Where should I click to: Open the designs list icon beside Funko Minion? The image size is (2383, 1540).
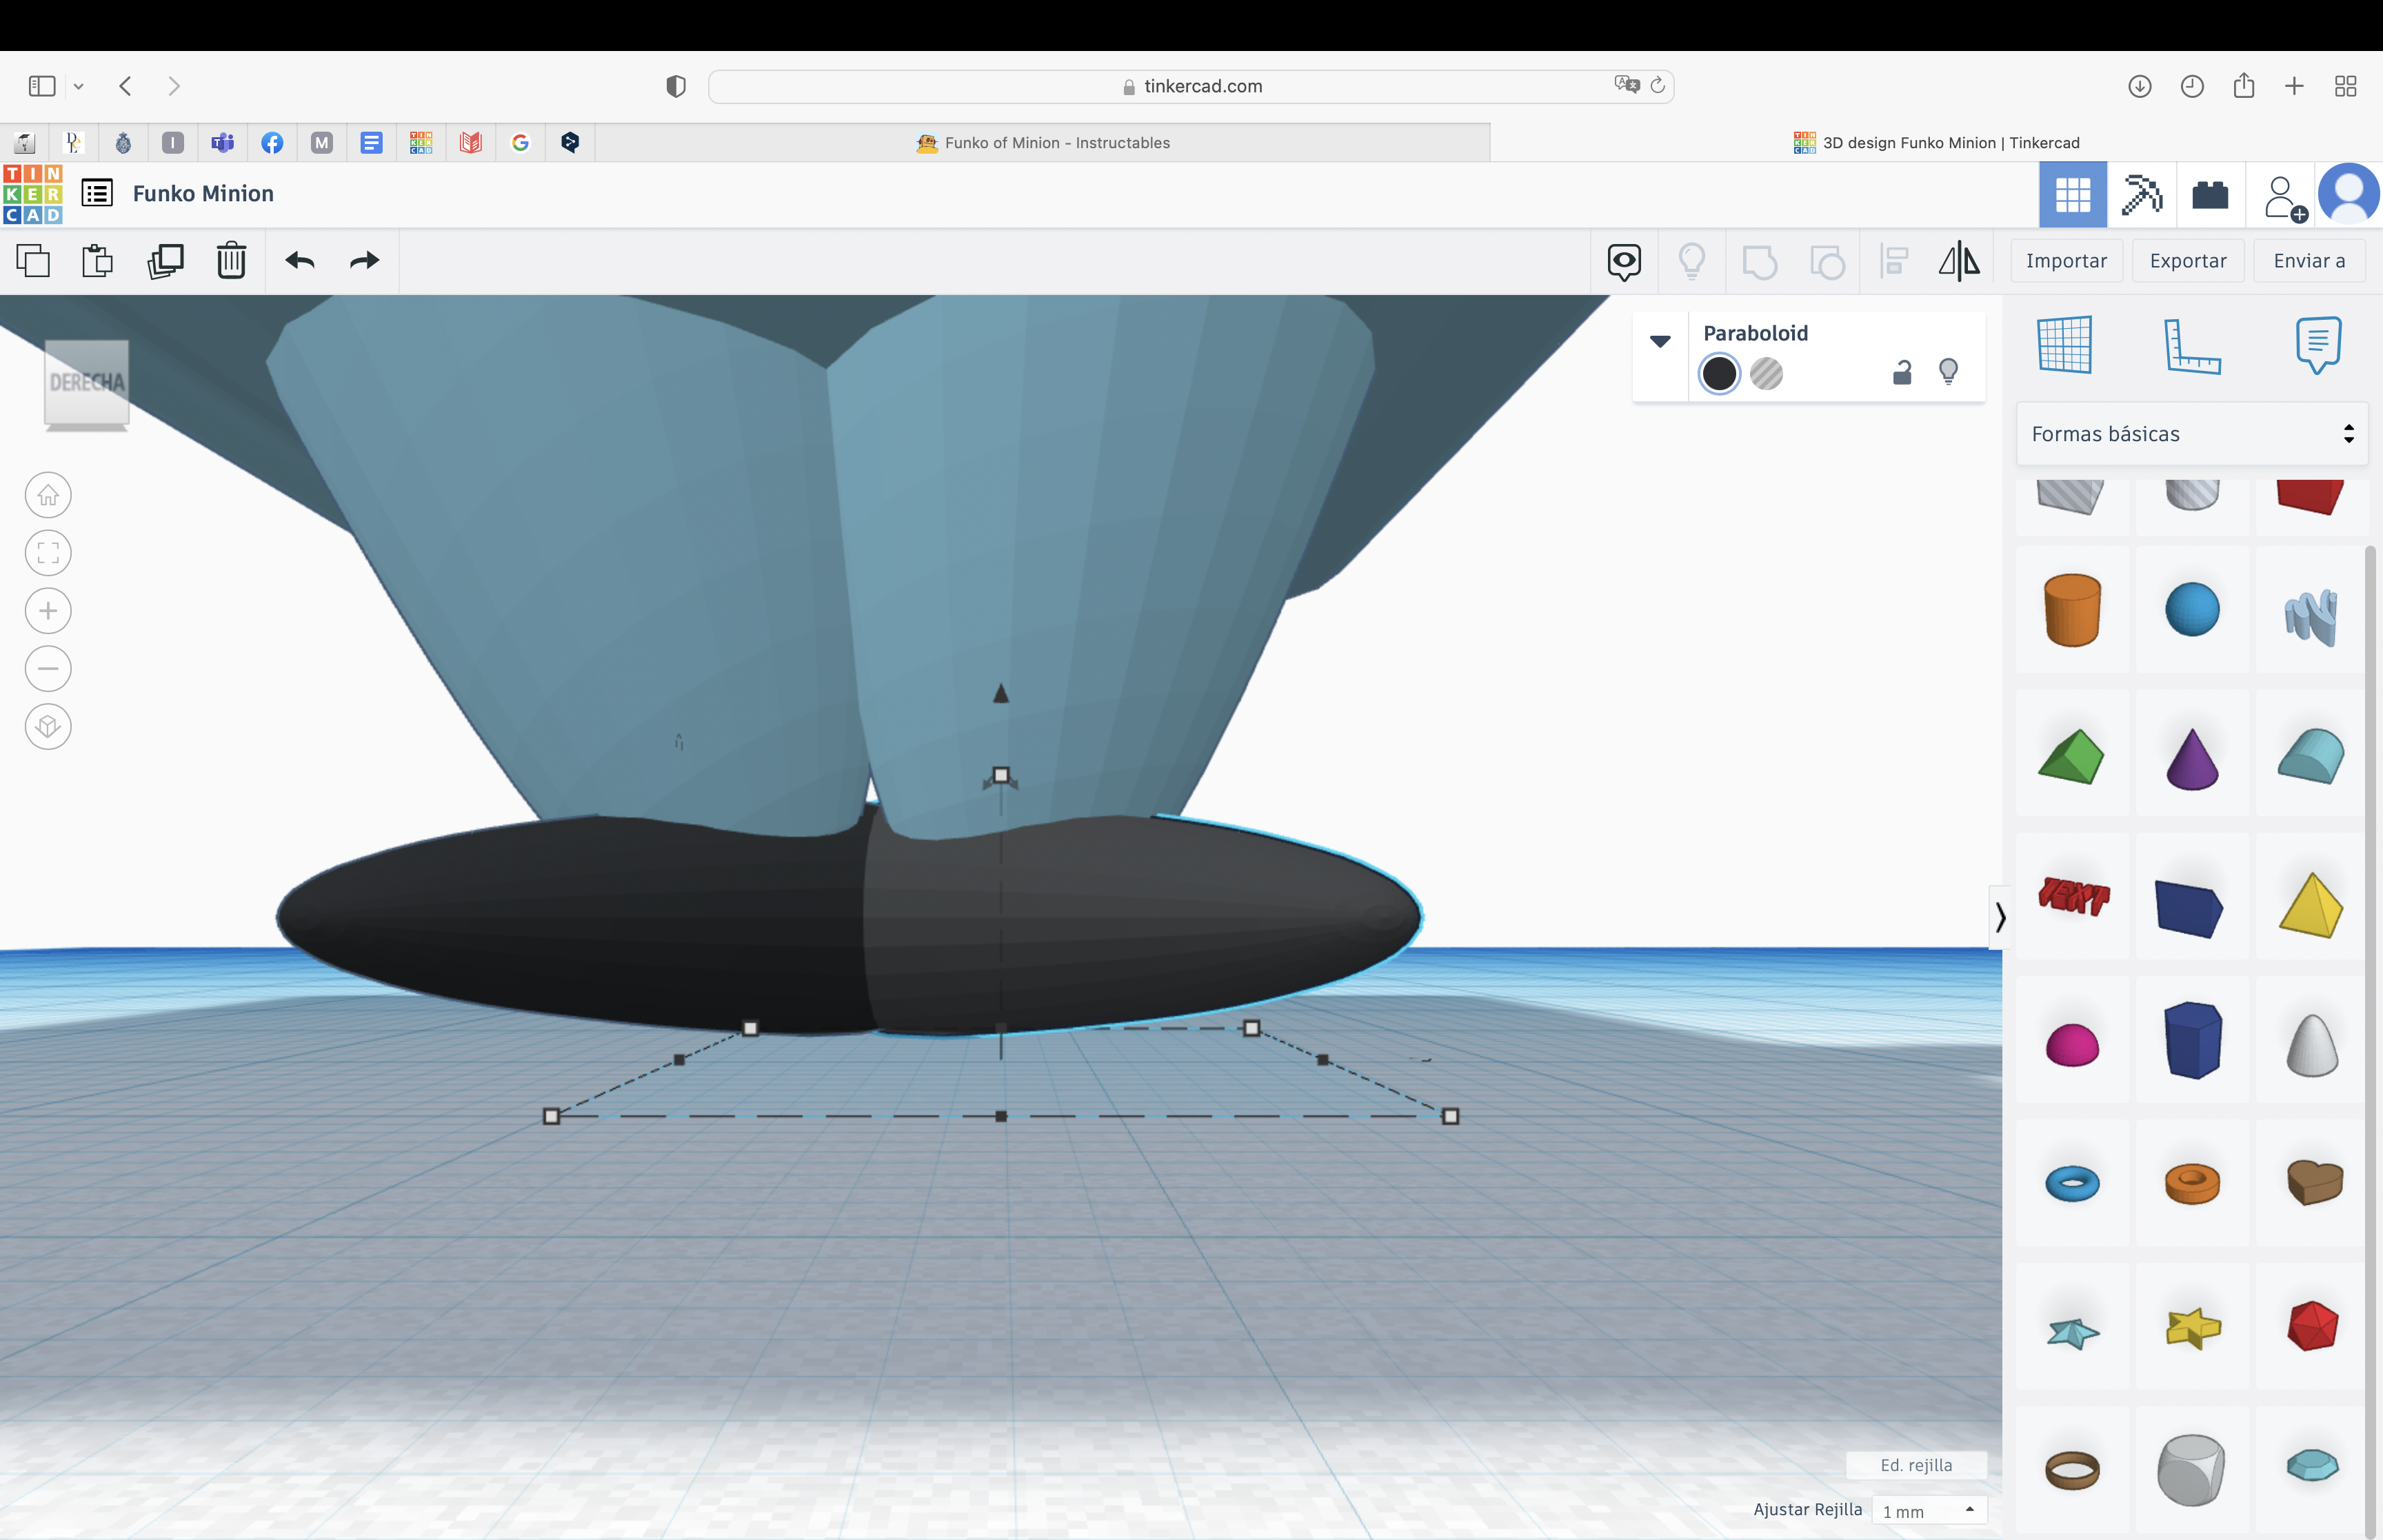coord(97,193)
